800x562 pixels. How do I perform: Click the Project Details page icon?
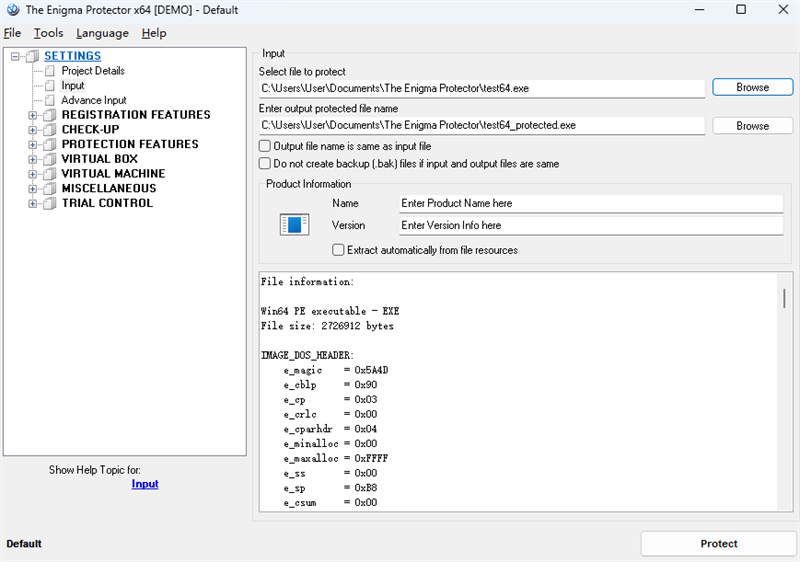click(x=49, y=71)
